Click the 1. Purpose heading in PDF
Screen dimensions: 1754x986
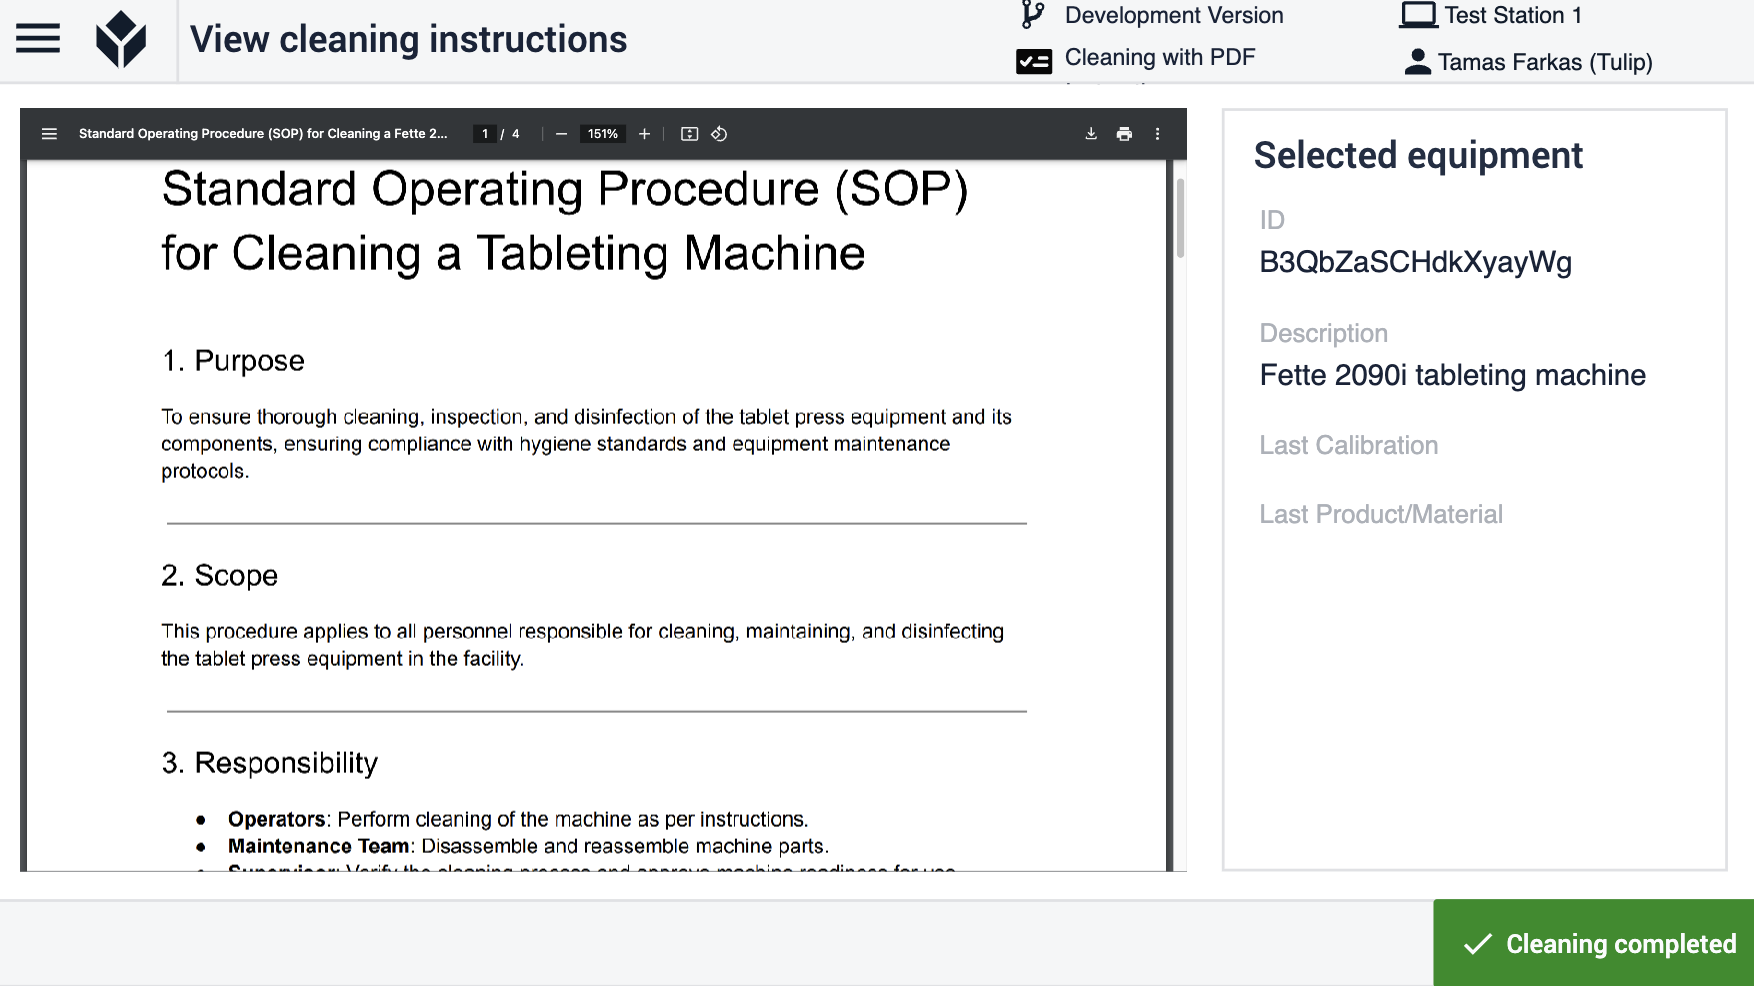click(233, 361)
